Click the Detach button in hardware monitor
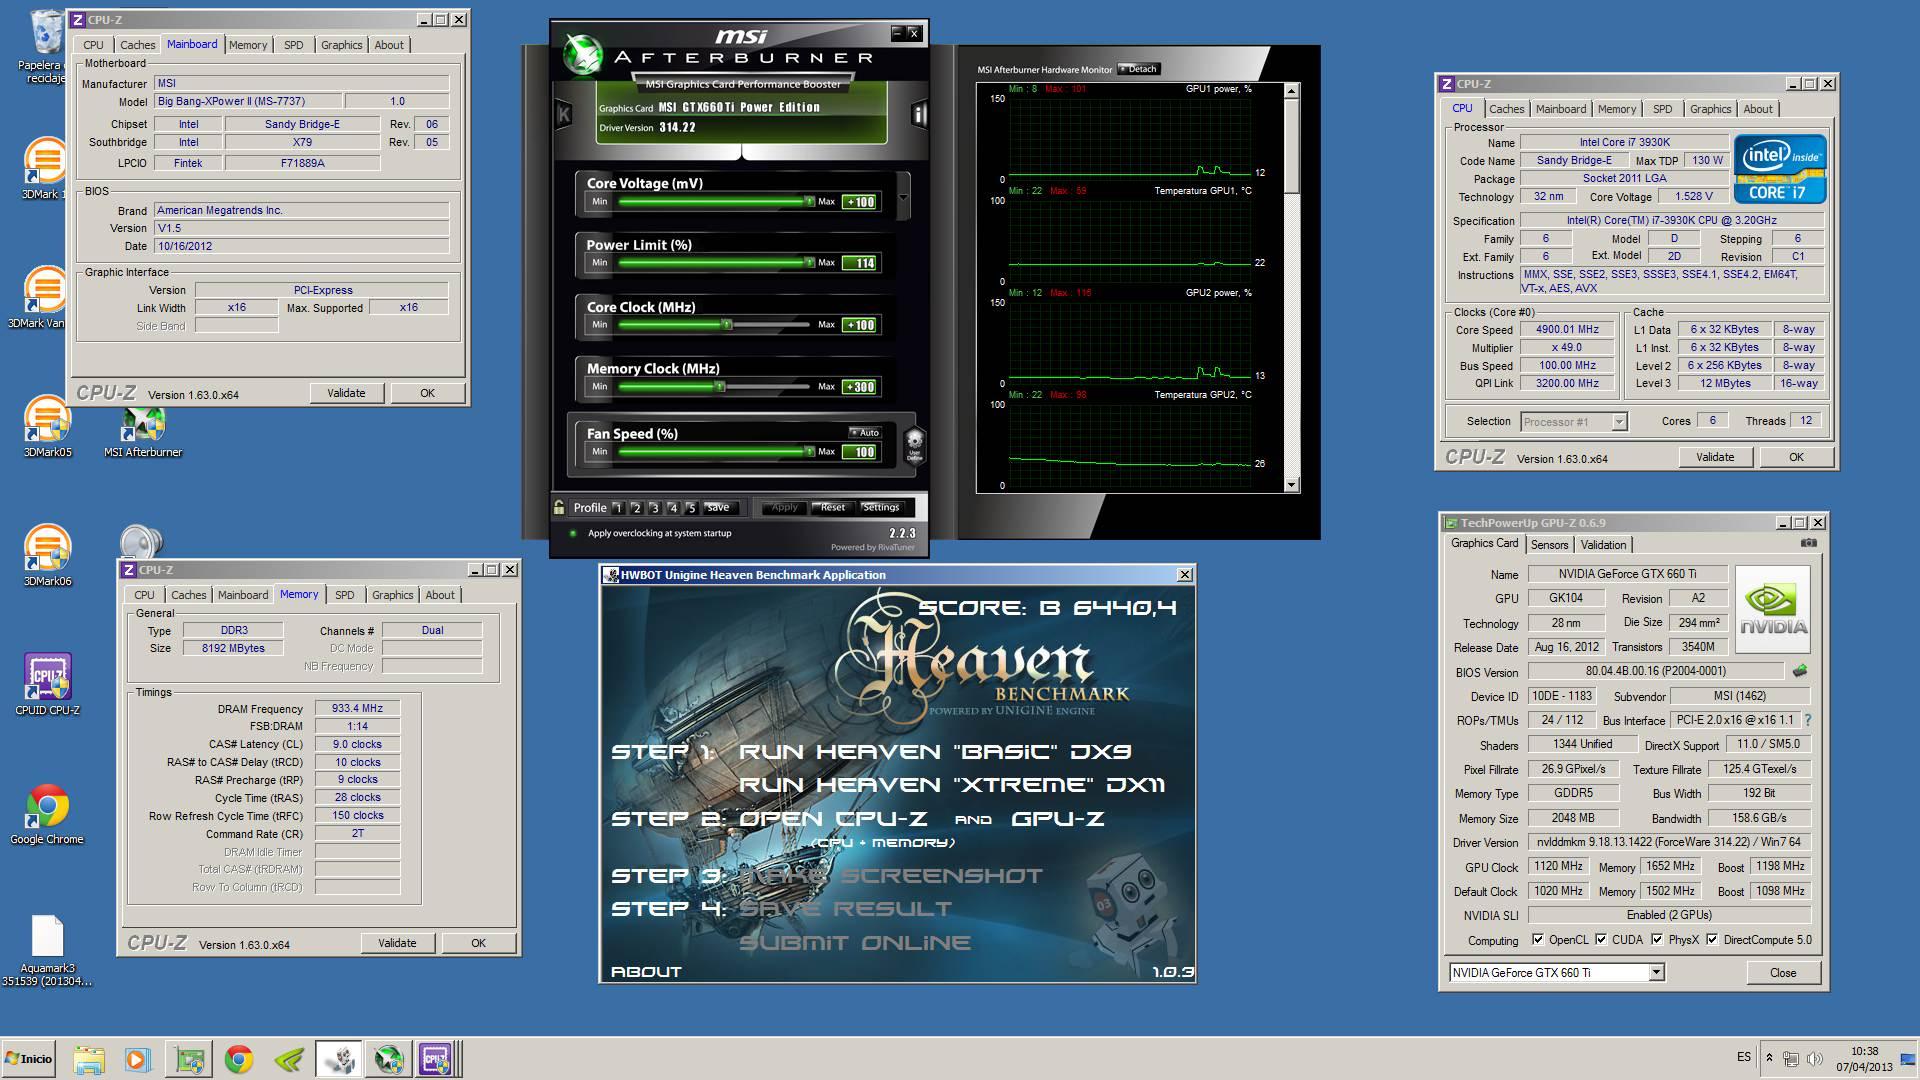The image size is (1920, 1080). coord(1138,69)
